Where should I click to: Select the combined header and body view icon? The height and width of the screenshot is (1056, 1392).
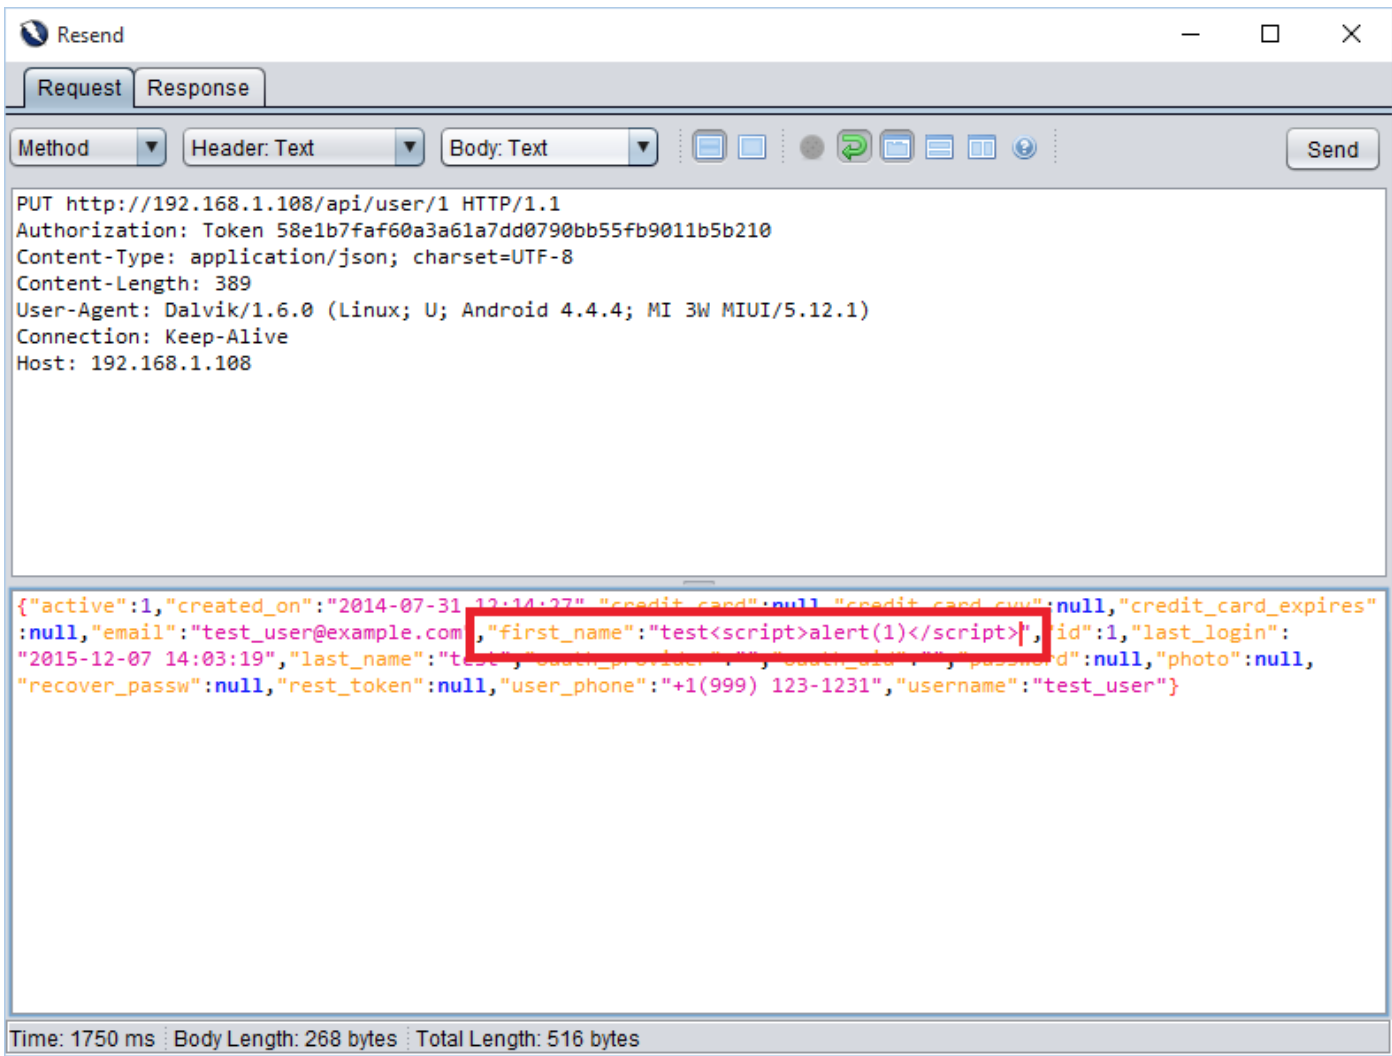click(752, 148)
